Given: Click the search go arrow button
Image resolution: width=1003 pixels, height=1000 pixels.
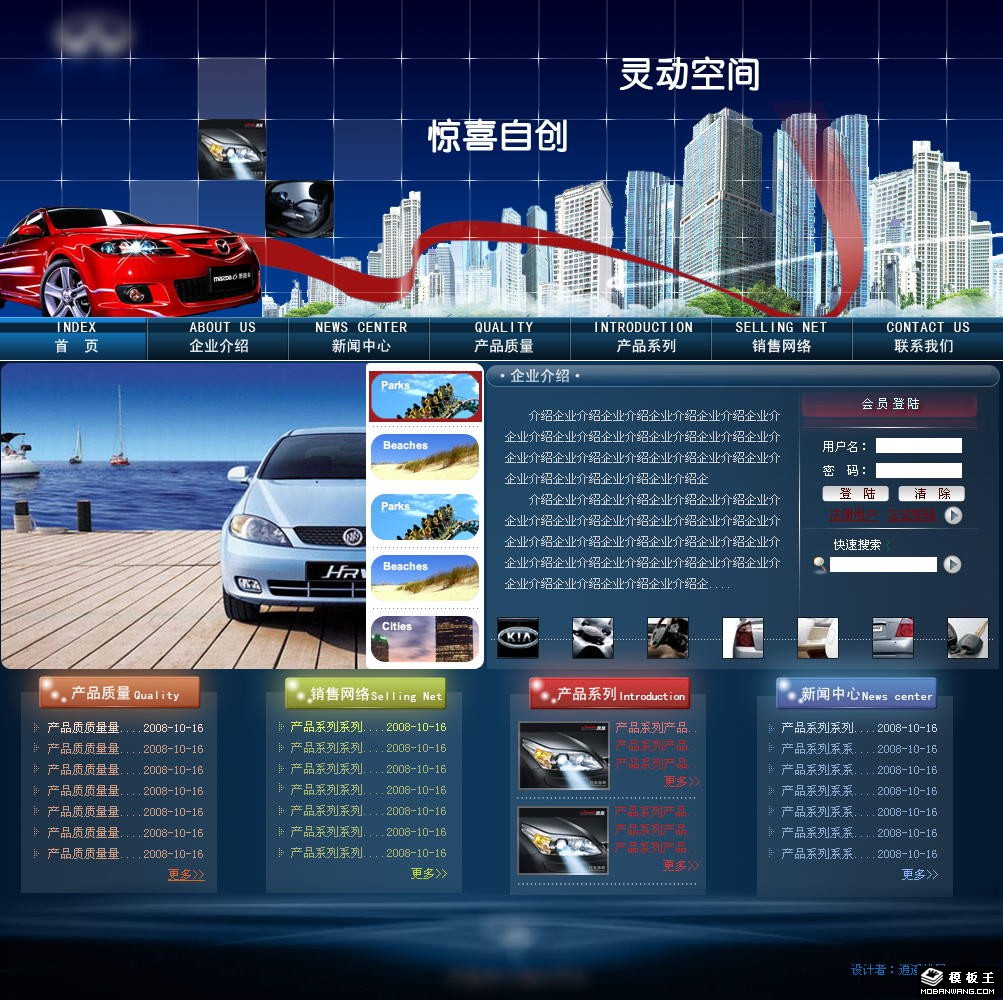Looking at the screenshot, I should click(952, 564).
